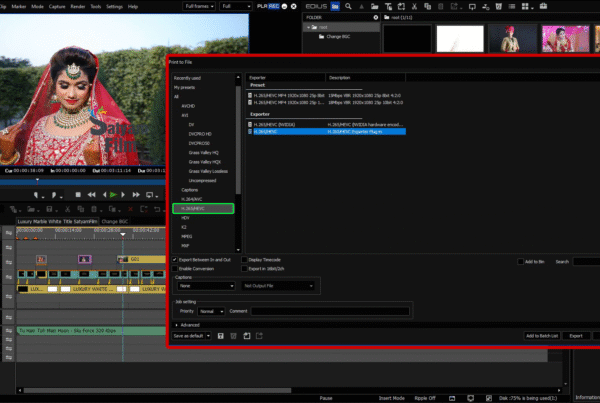The height and width of the screenshot is (403, 600).
Task: Click the bin search magnifier icon
Action: click(x=348, y=6)
